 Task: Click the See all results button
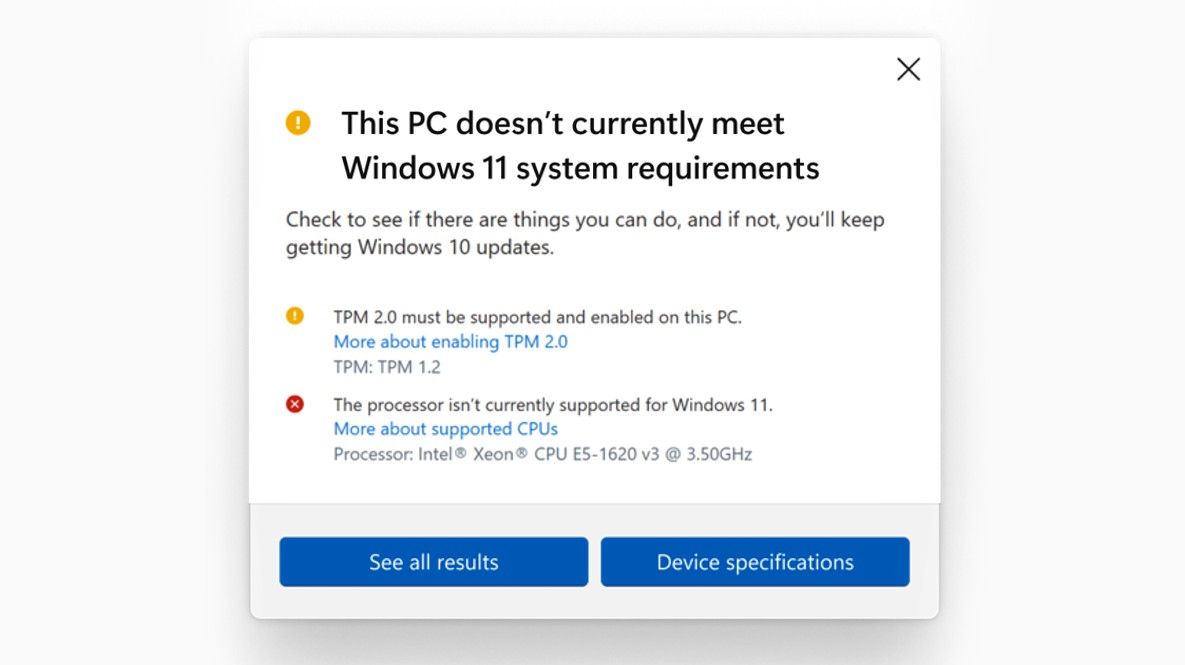click(433, 562)
